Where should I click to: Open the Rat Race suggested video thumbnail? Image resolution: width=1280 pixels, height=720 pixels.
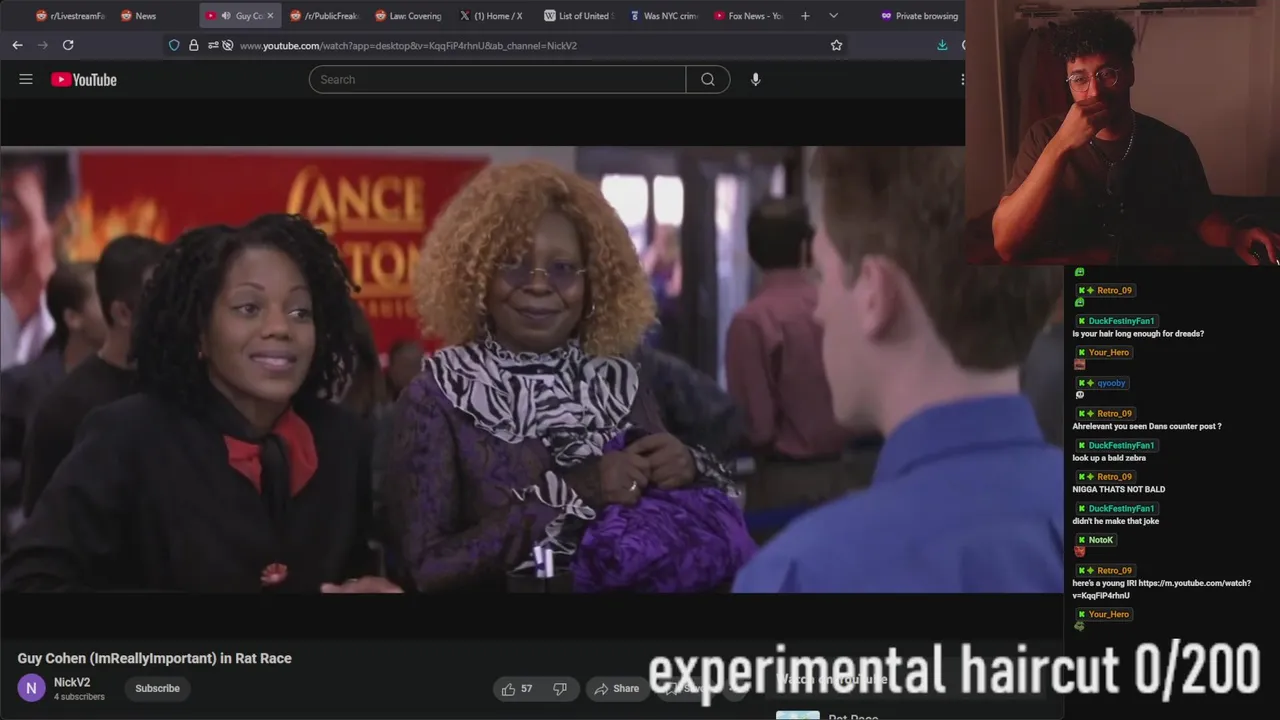798,715
